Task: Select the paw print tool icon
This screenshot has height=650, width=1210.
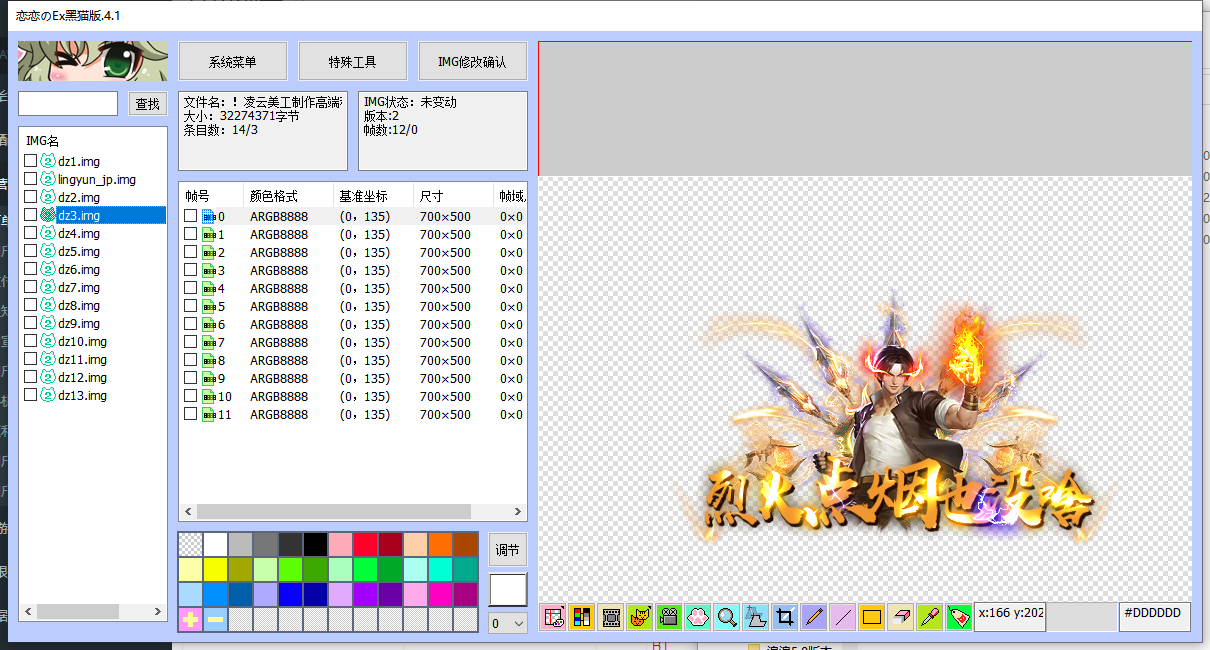Action: pyautogui.click(x=696, y=617)
